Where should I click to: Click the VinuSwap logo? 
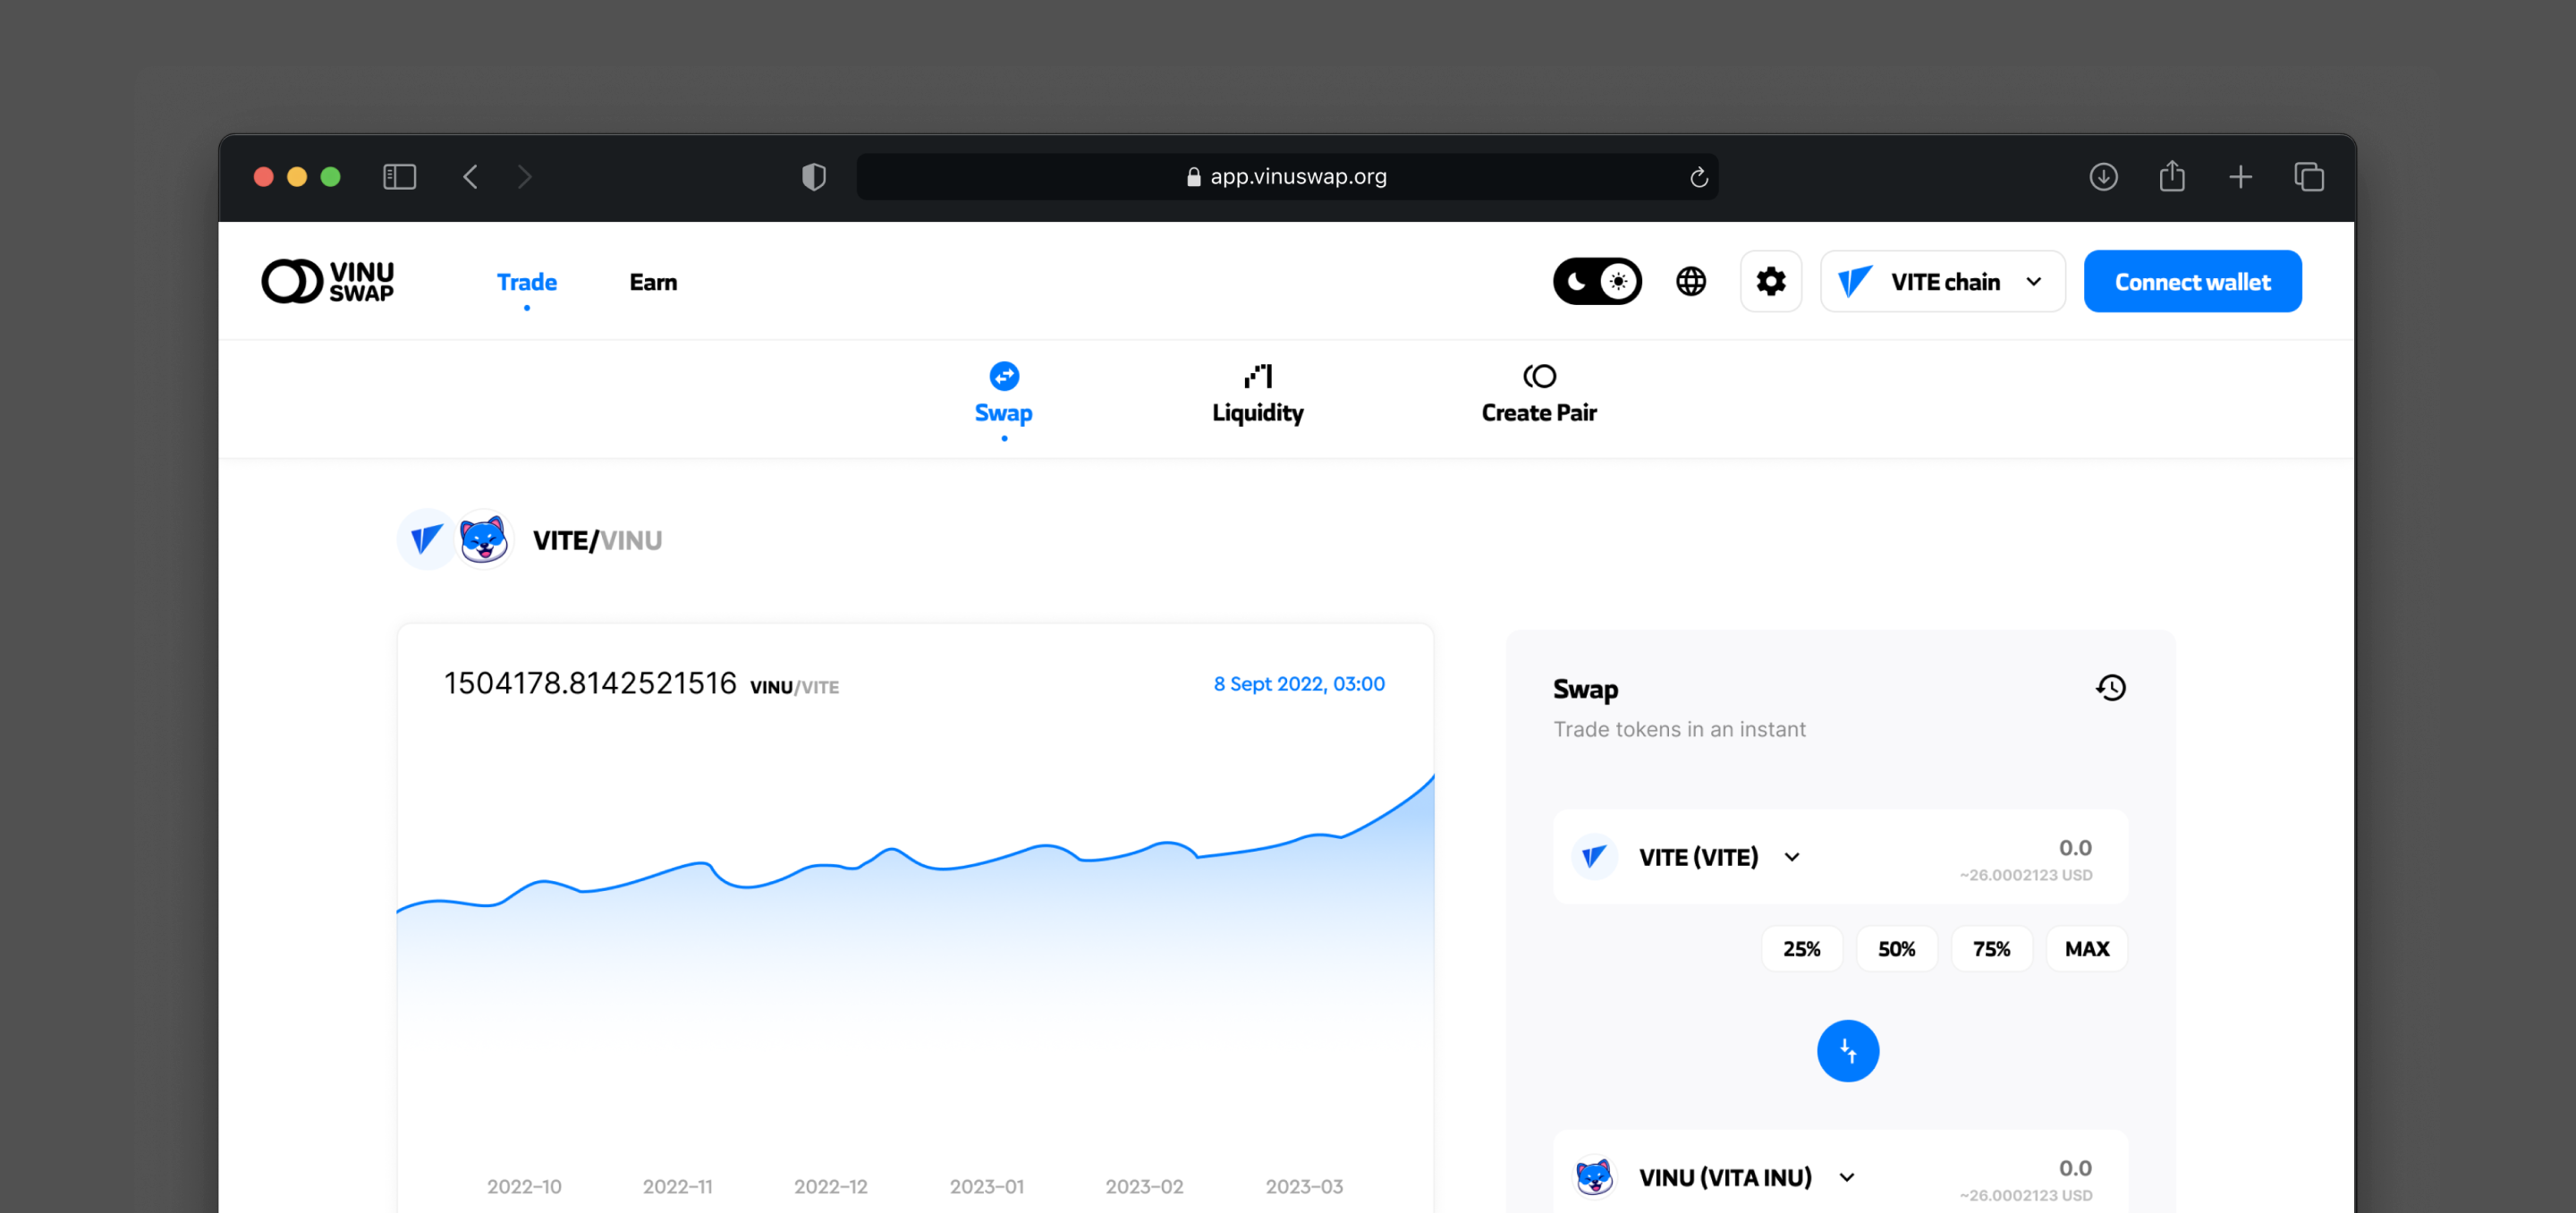point(328,281)
